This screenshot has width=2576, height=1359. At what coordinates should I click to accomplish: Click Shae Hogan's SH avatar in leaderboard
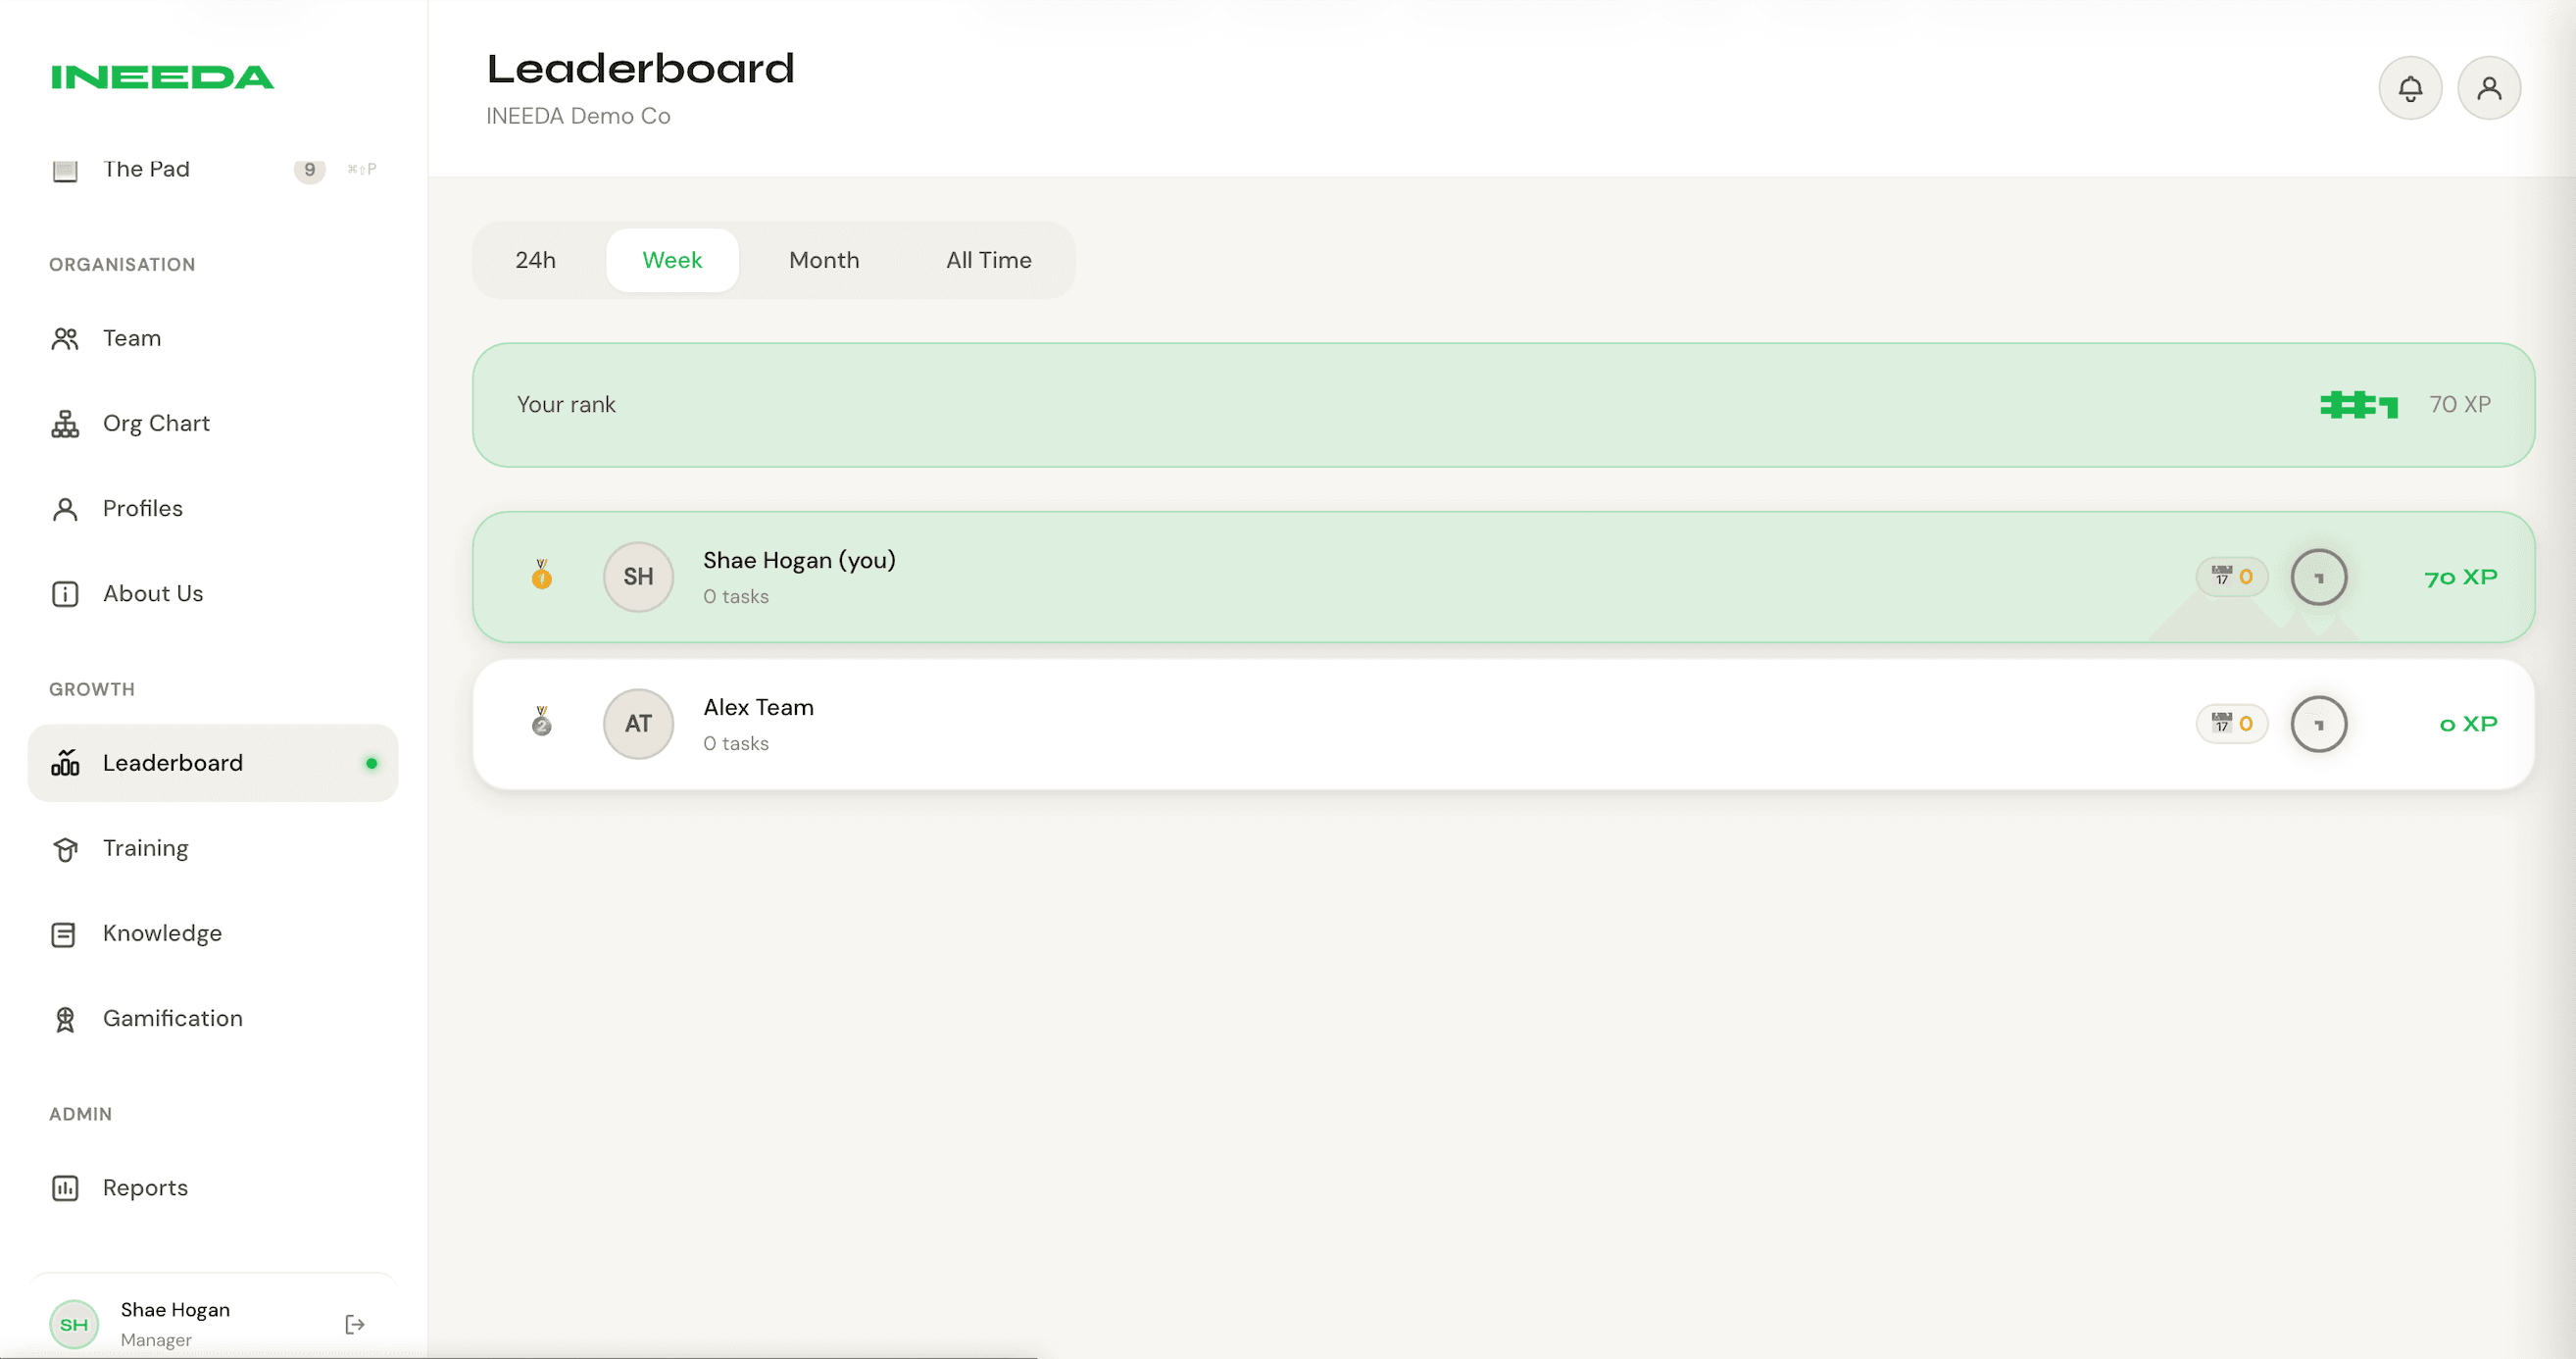pos(638,577)
